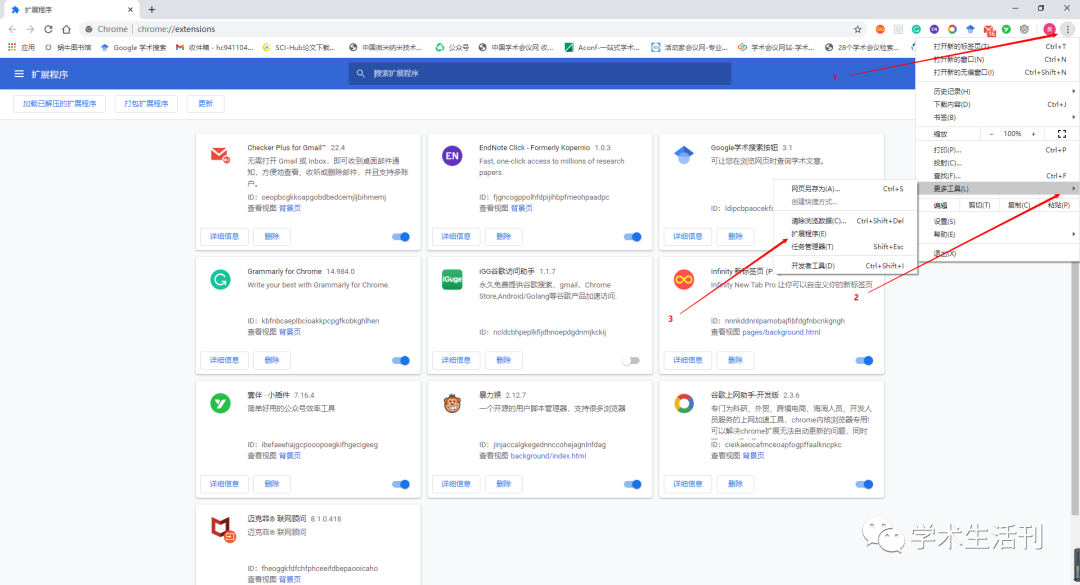
Task: Decrease zoom with the minus button
Action: [x=991, y=134]
